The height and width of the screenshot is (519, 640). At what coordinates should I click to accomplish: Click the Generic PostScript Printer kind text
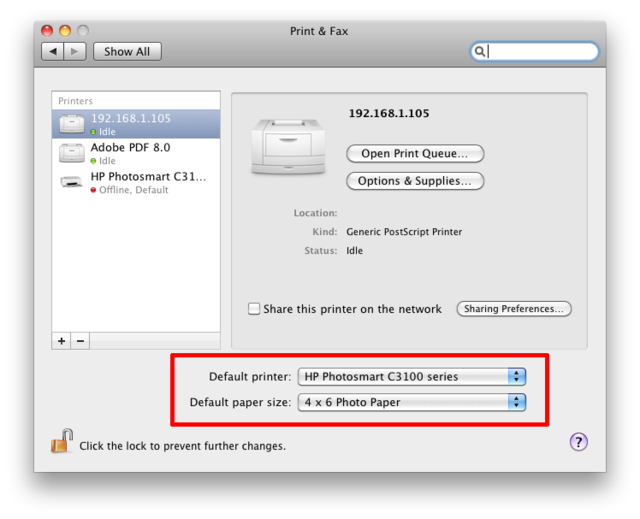click(404, 232)
